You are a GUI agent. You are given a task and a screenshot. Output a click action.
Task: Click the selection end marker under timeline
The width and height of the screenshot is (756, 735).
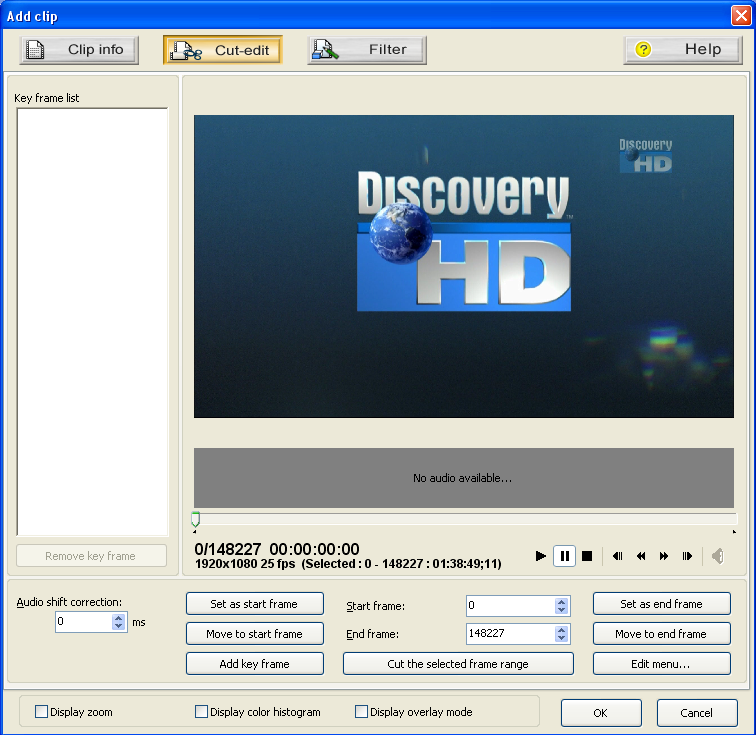point(734,532)
